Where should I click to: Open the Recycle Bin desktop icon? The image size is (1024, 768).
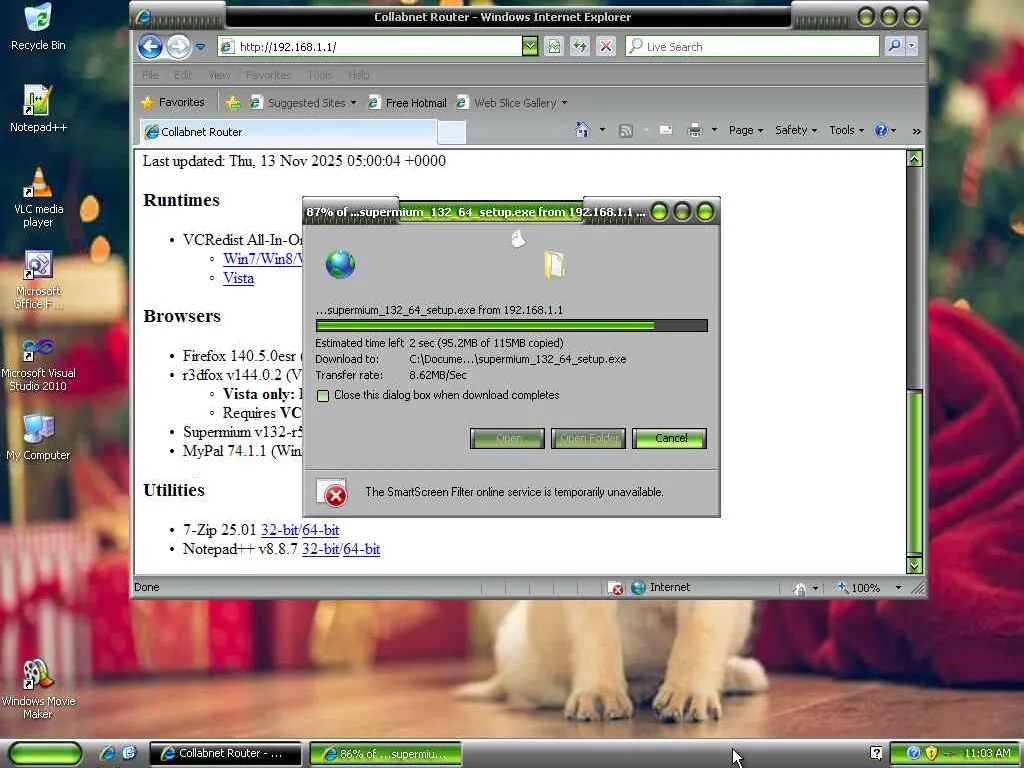[38, 27]
